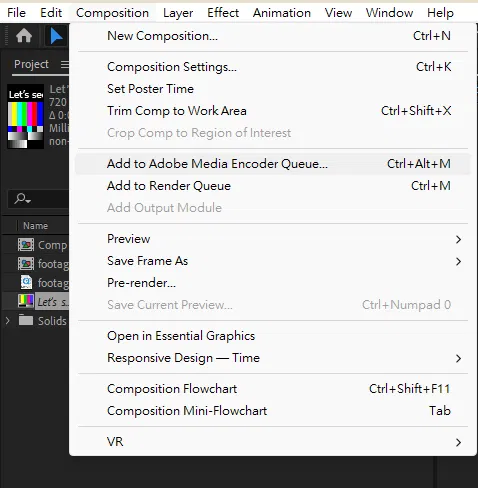Click the footage composition item icon
Viewport: 478px width, 488px height.
point(26,264)
